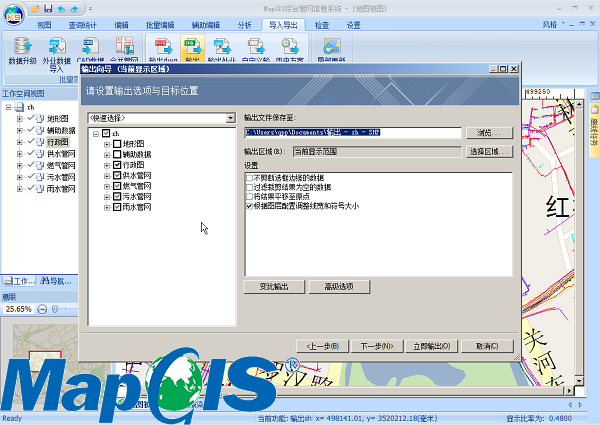Collapse the zh node in export dialog tree

click(x=96, y=134)
